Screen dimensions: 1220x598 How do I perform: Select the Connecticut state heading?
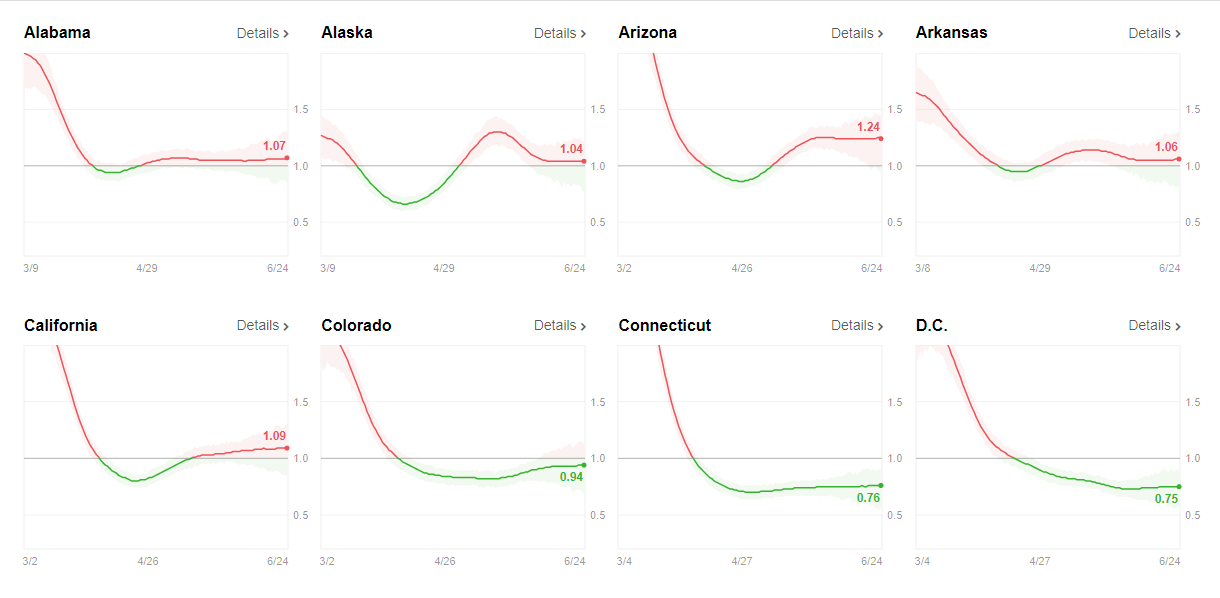(665, 325)
